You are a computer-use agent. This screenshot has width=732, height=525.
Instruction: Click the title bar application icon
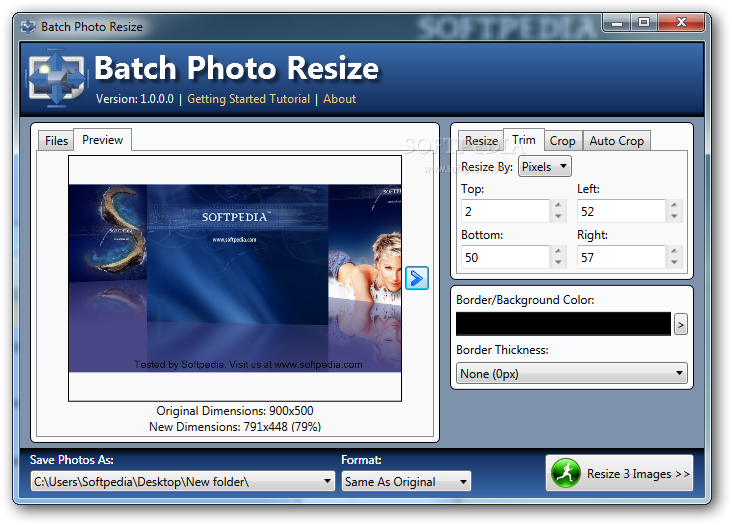[28, 27]
